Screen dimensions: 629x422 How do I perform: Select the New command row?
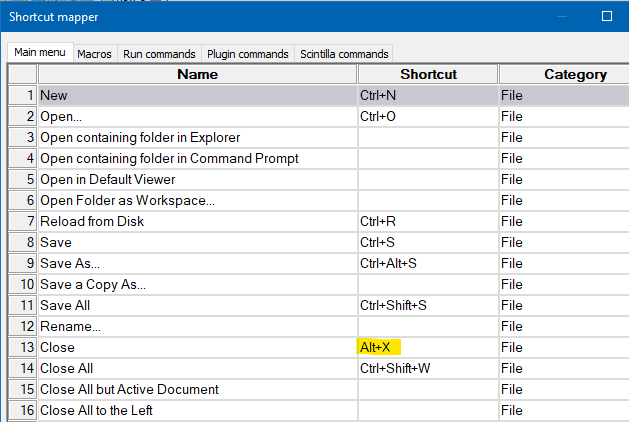197,95
